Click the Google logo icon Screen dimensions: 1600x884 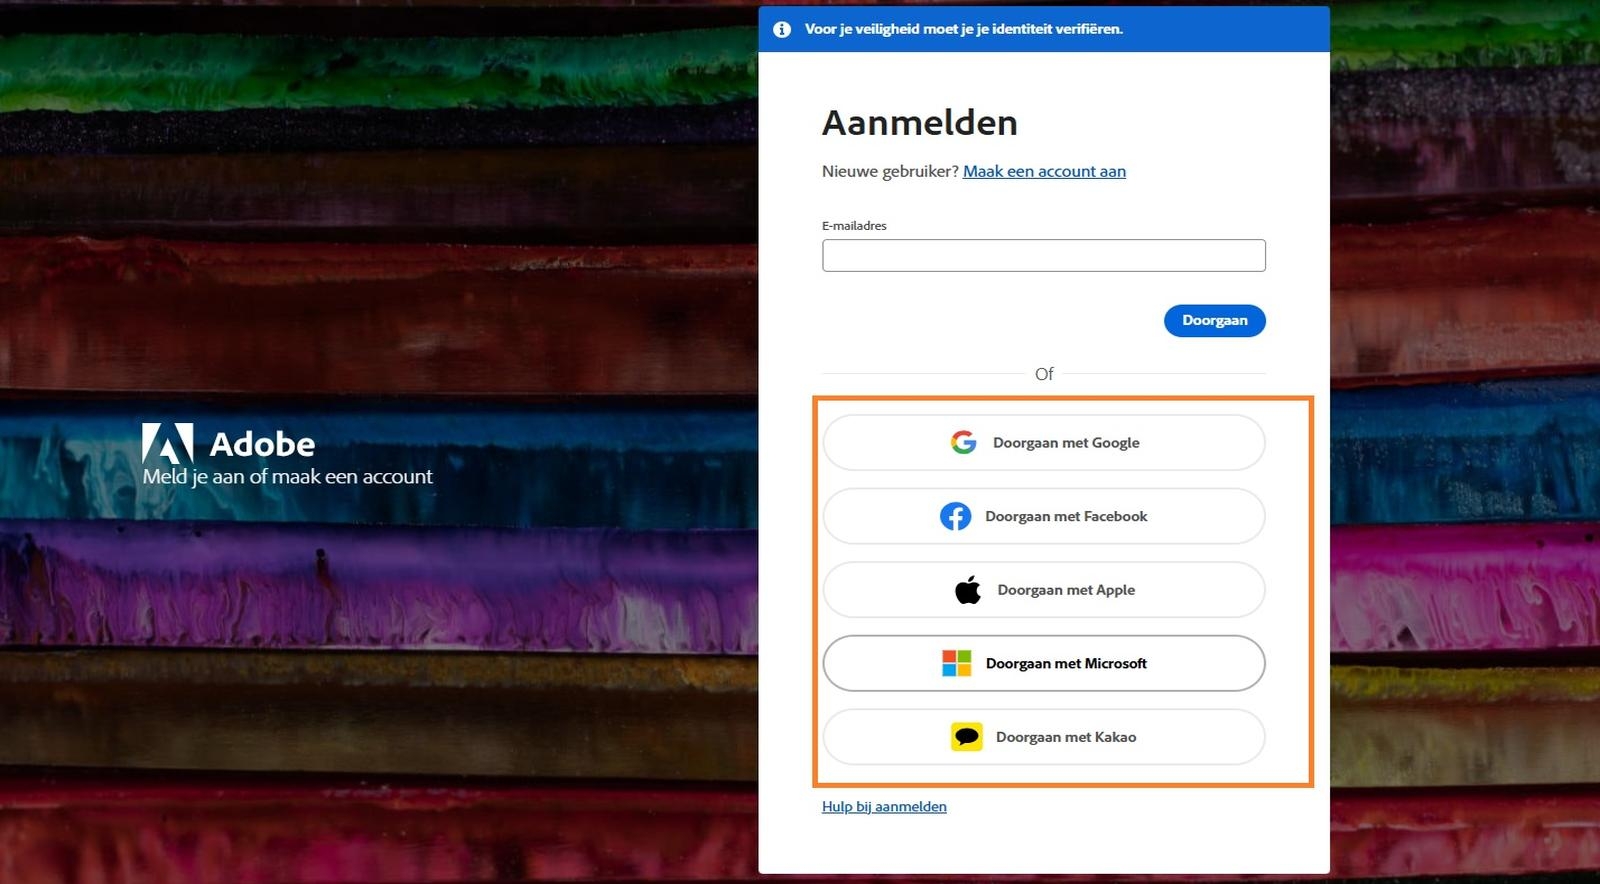pos(963,442)
